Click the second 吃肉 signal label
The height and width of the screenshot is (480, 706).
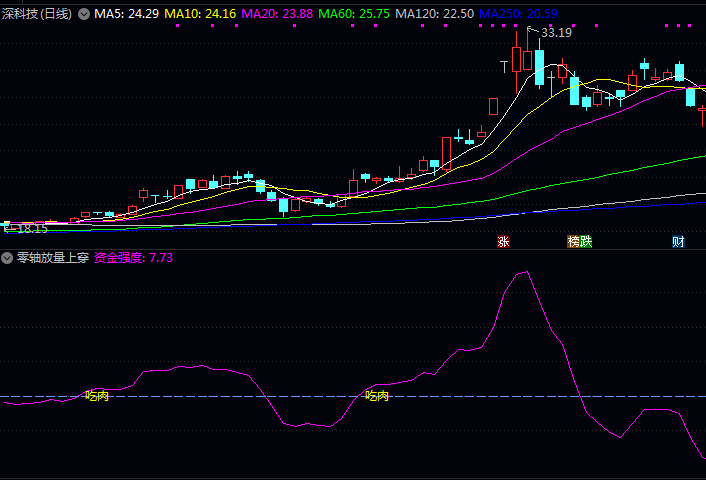coord(377,396)
